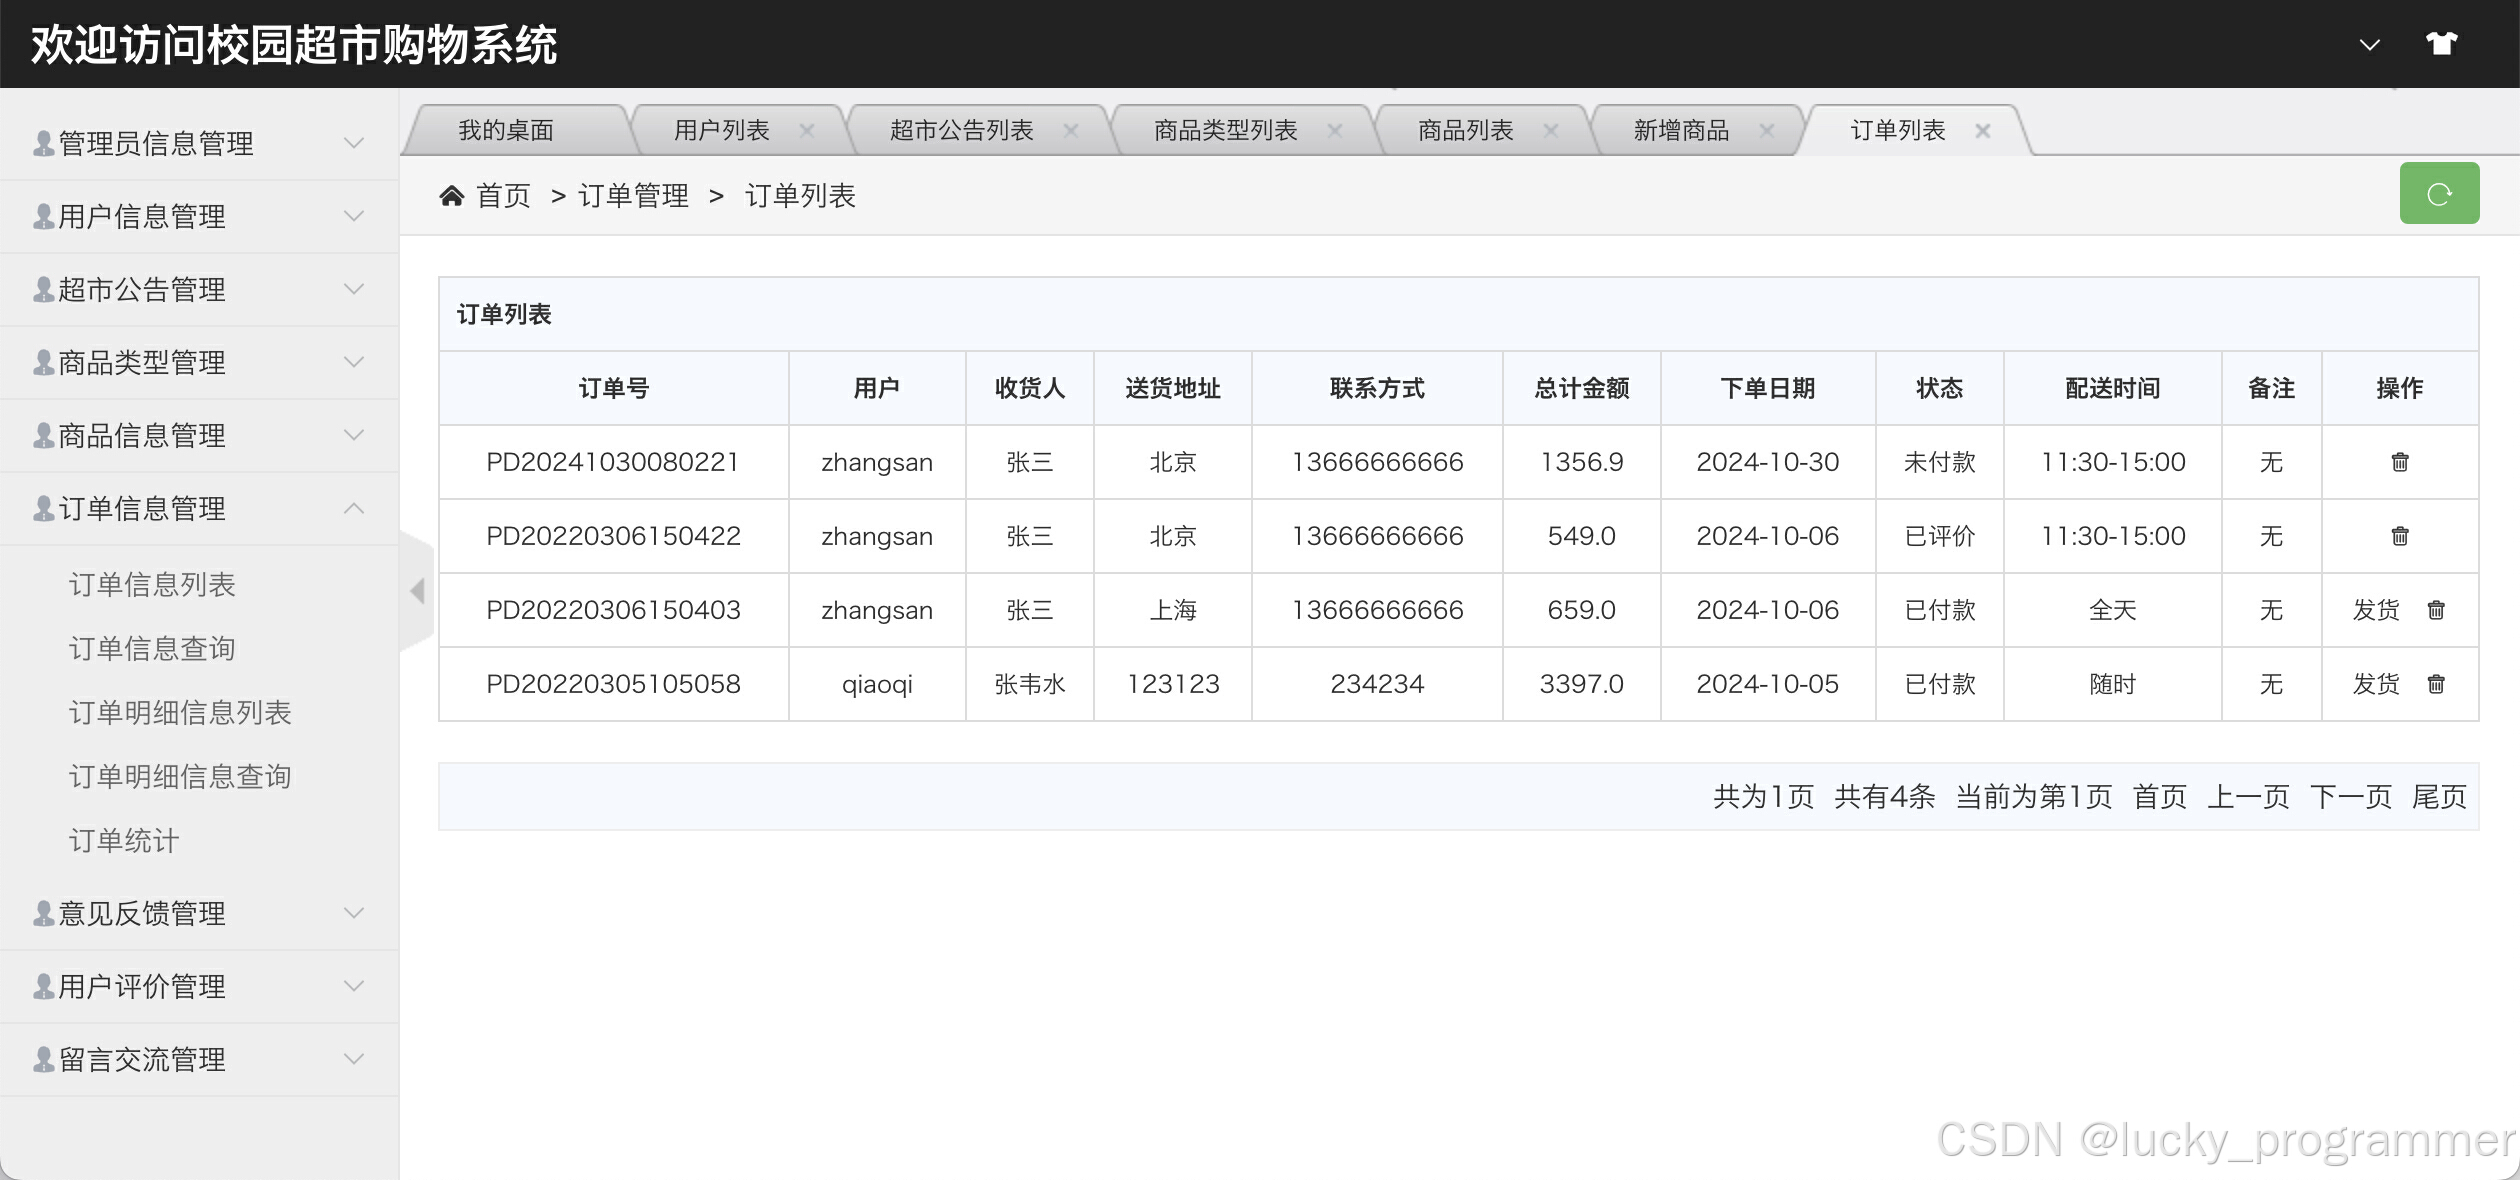
Task: Close the 订单列表 tab
Action: [1983, 131]
